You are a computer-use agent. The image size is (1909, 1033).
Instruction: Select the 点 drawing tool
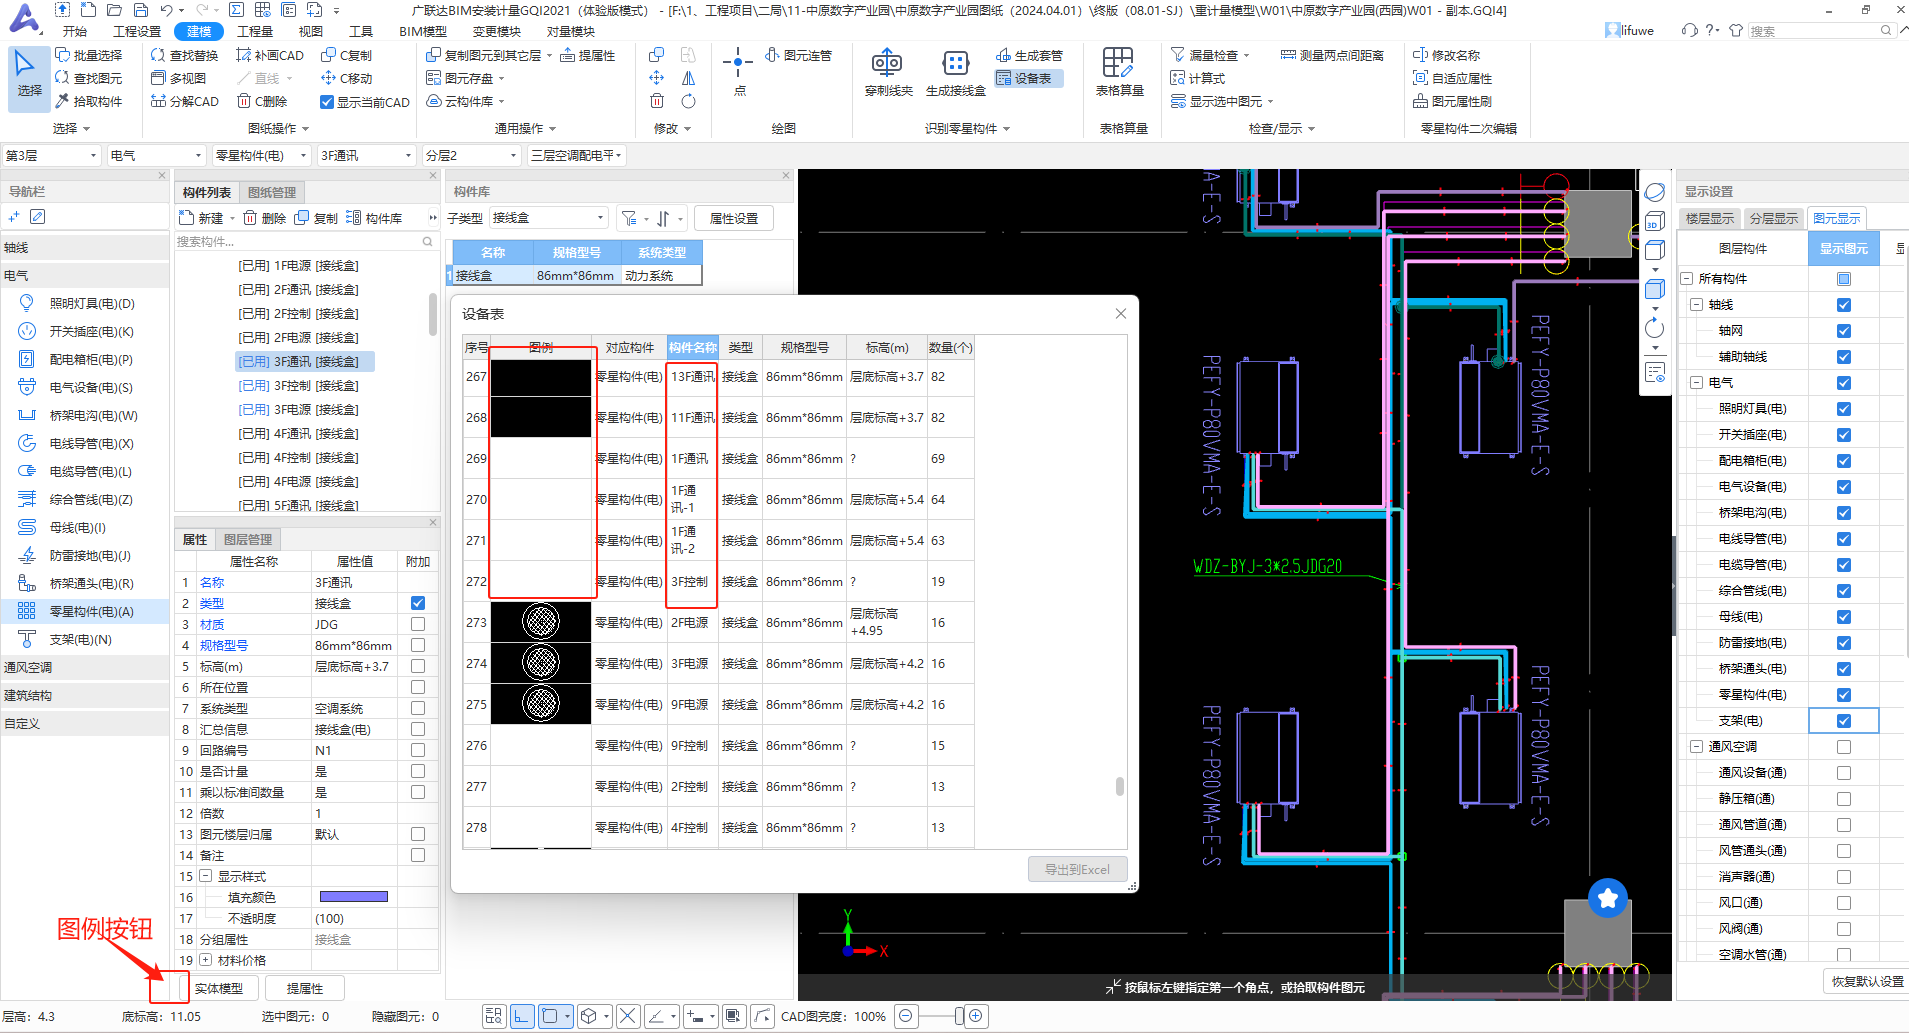(738, 72)
